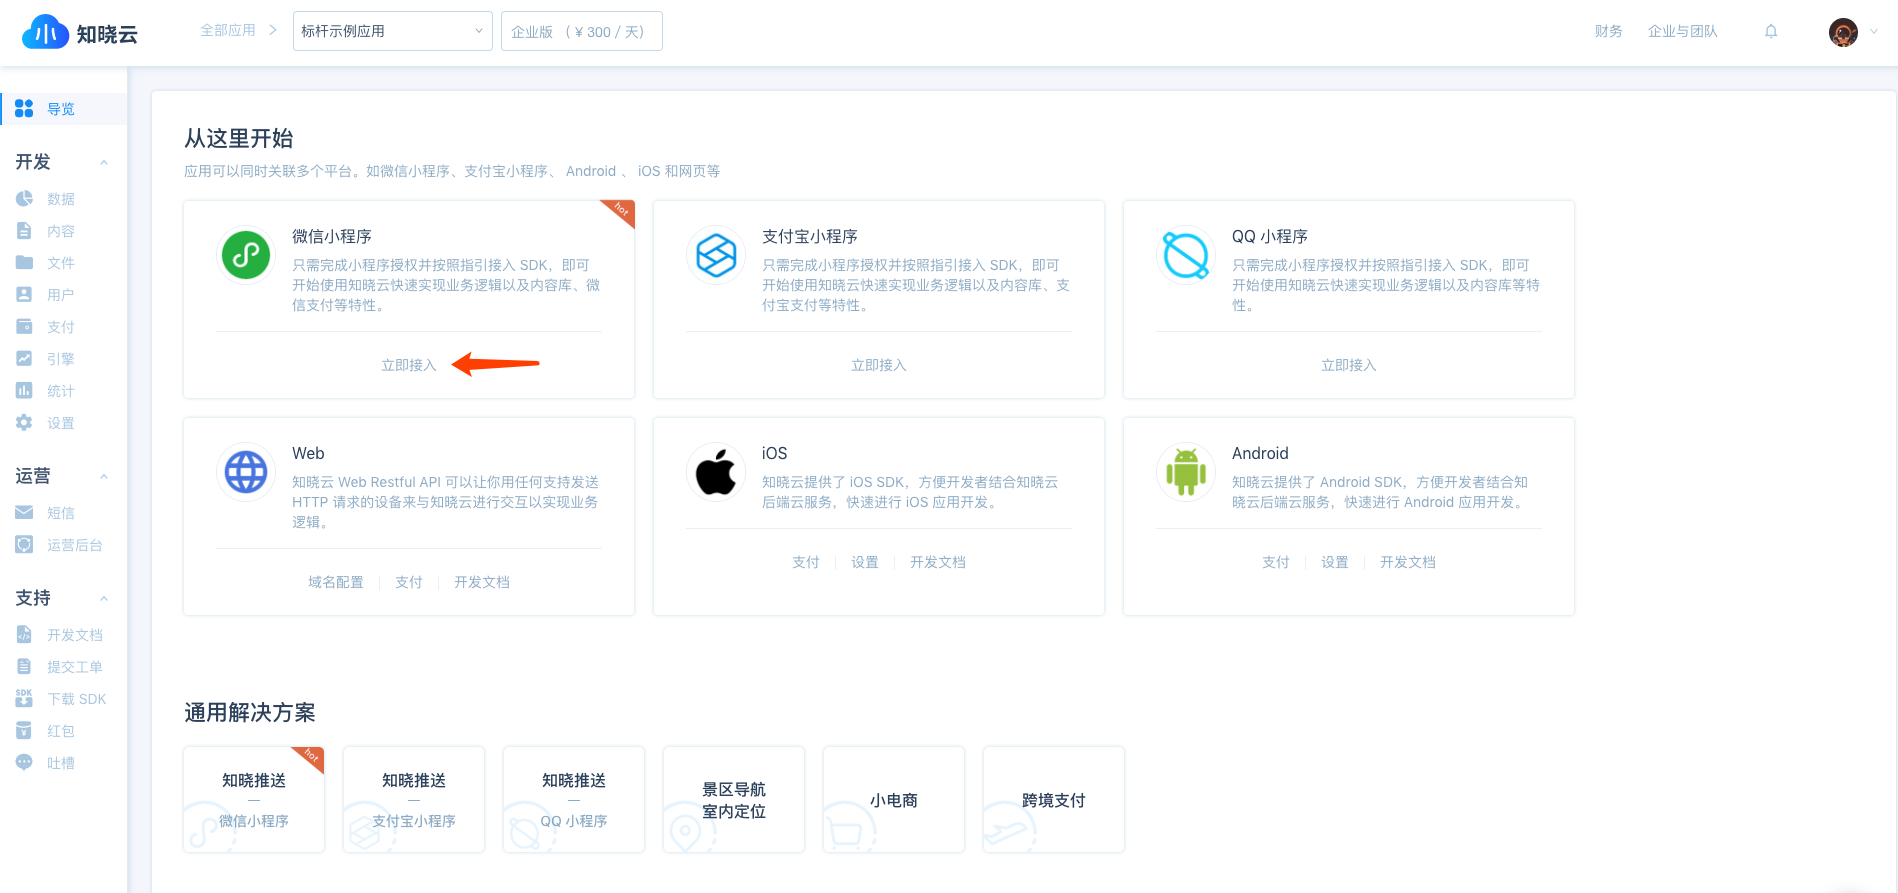Screen dimensions: 1898x893
Task: Open the 文件 folder icon
Action: point(24,263)
